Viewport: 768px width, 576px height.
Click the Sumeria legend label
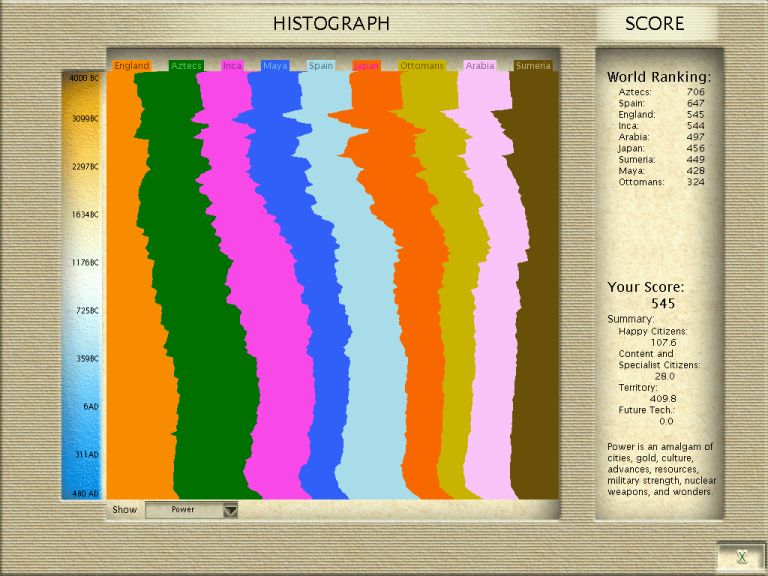coord(533,66)
